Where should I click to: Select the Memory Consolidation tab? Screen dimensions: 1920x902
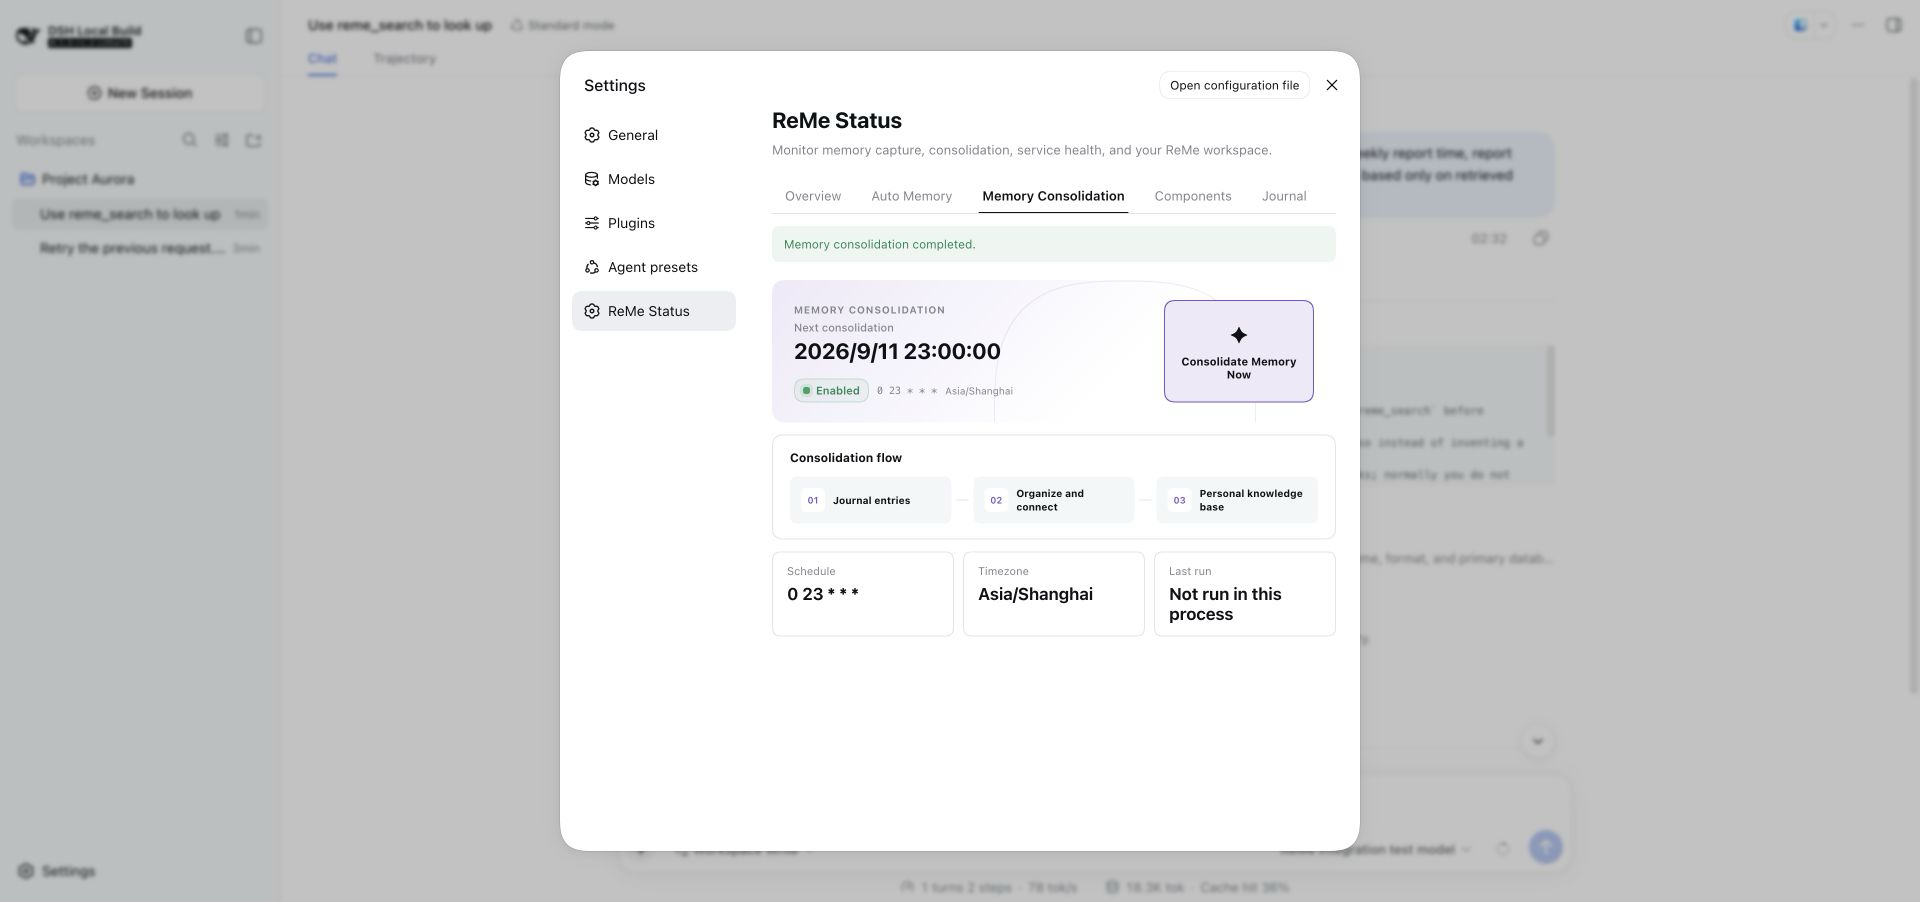[x=1053, y=196]
